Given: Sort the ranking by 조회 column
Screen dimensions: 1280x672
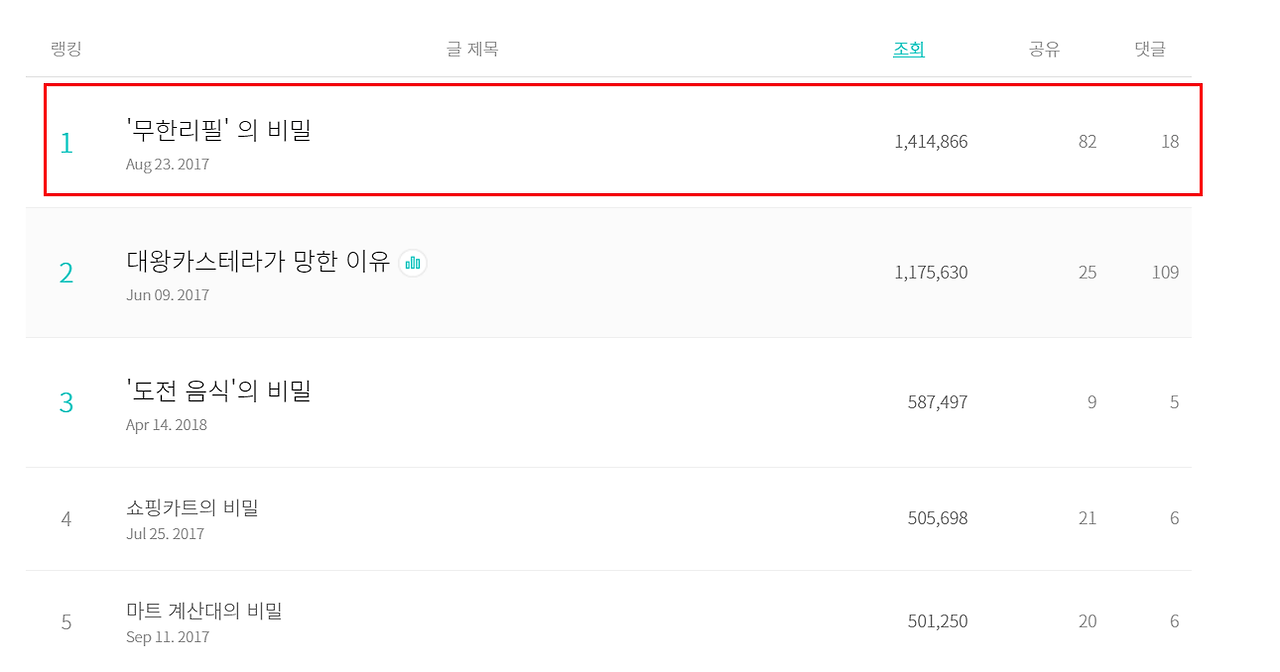Looking at the screenshot, I should [x=908, y=49].
